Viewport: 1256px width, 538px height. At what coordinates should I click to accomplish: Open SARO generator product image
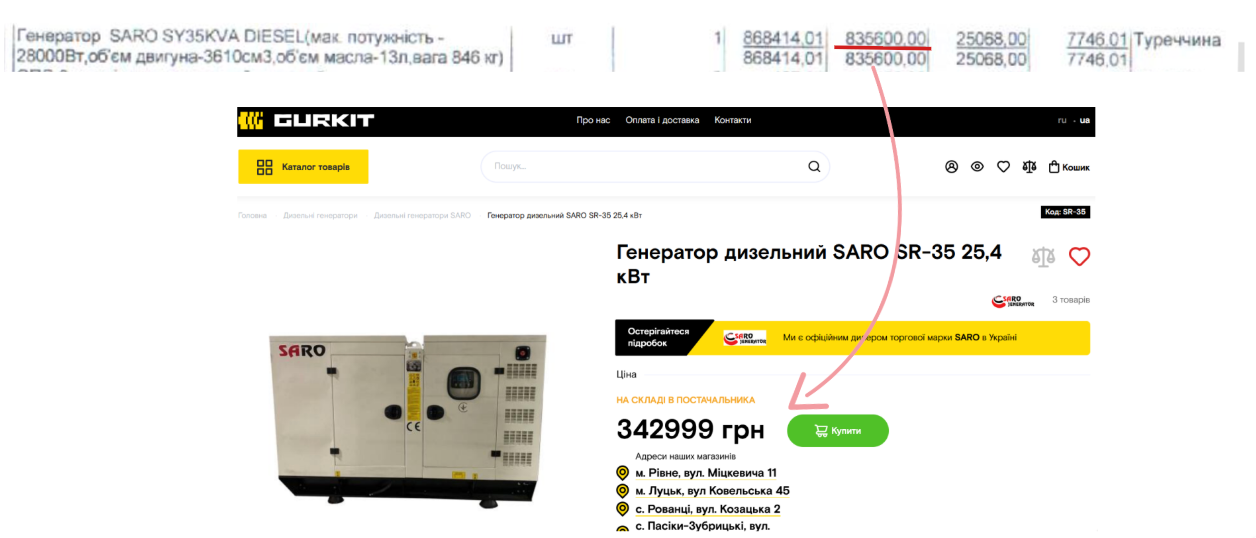(x=408, y=416)
